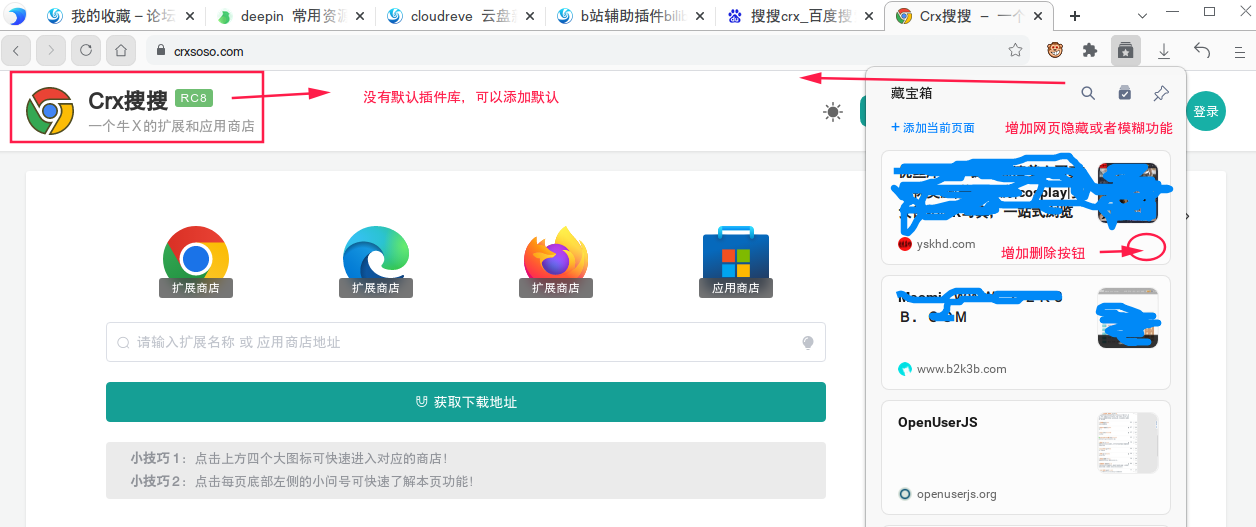1256x527 pixels.
Task: Click the 一个牛X的扩展和应用商店 subtitle
Action: (171, 127)
